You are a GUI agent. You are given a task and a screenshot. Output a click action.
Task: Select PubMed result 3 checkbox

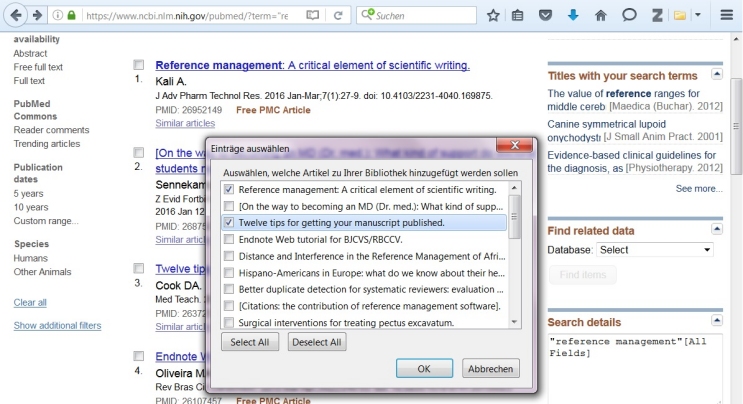(x=138, y=269)
